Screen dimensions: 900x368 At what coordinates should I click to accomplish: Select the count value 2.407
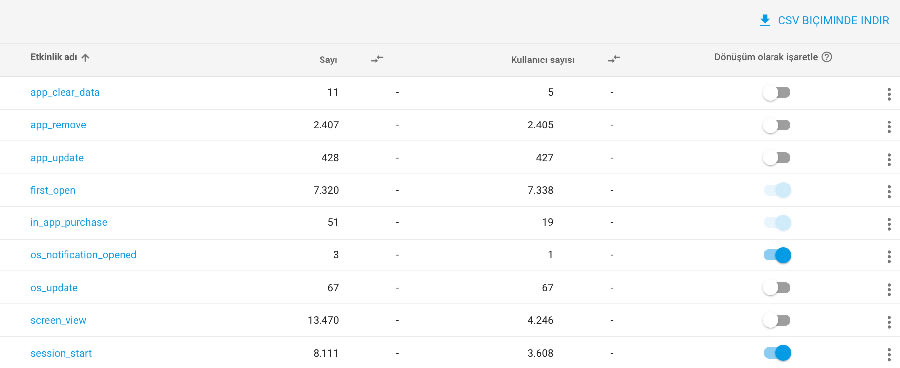click(326, 125)
